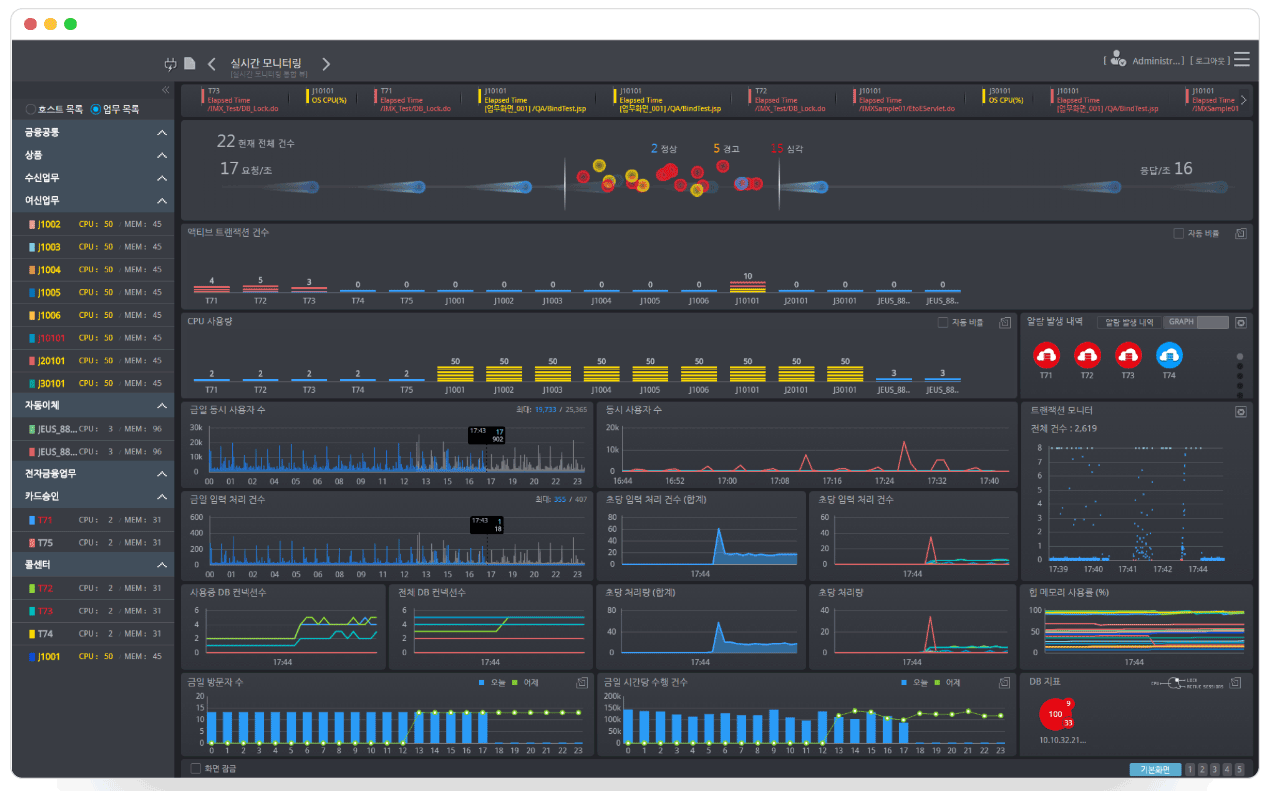The image size is (1270, 791).
Task: Click the T71 server color icon in sidebar
Action: click(32, 520)
